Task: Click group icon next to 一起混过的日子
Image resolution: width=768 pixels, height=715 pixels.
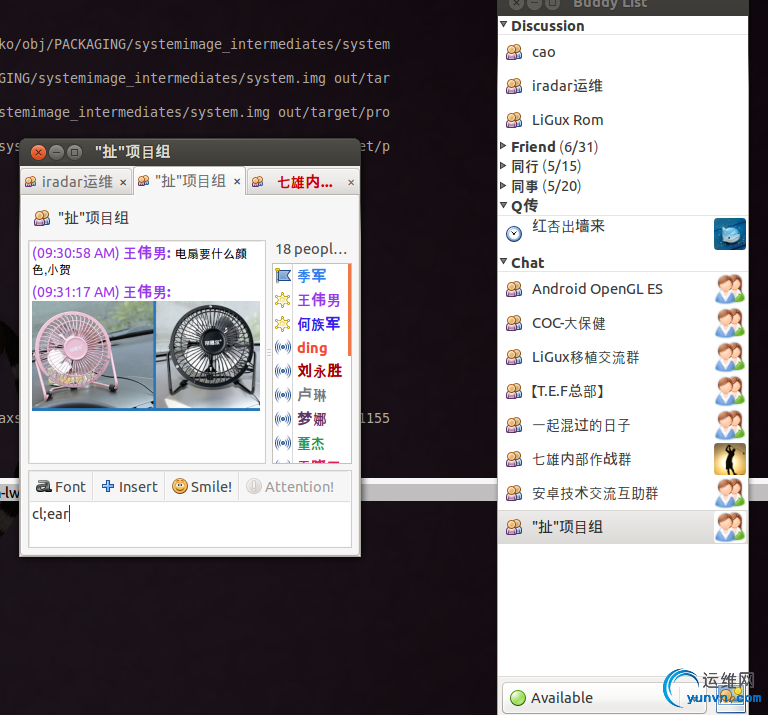Action: point(514,425)
